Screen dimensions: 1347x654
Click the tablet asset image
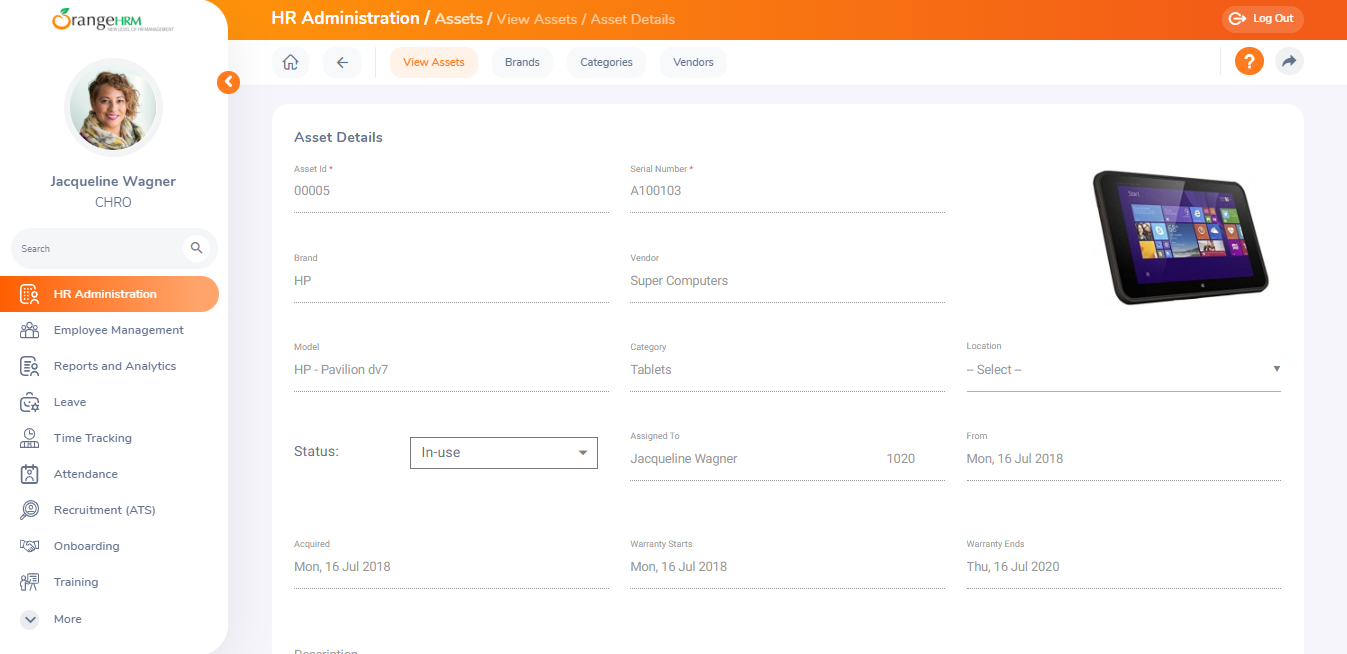pos(1180,236)
